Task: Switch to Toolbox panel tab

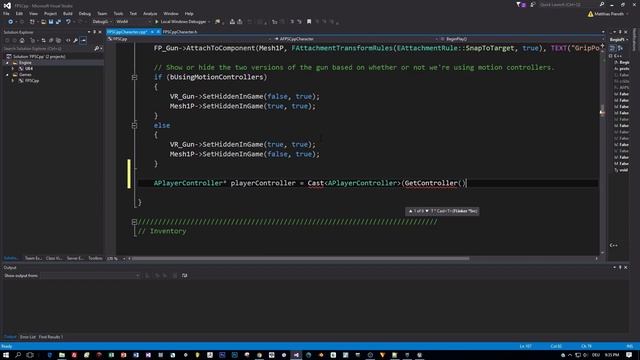Action: [96, 258]
